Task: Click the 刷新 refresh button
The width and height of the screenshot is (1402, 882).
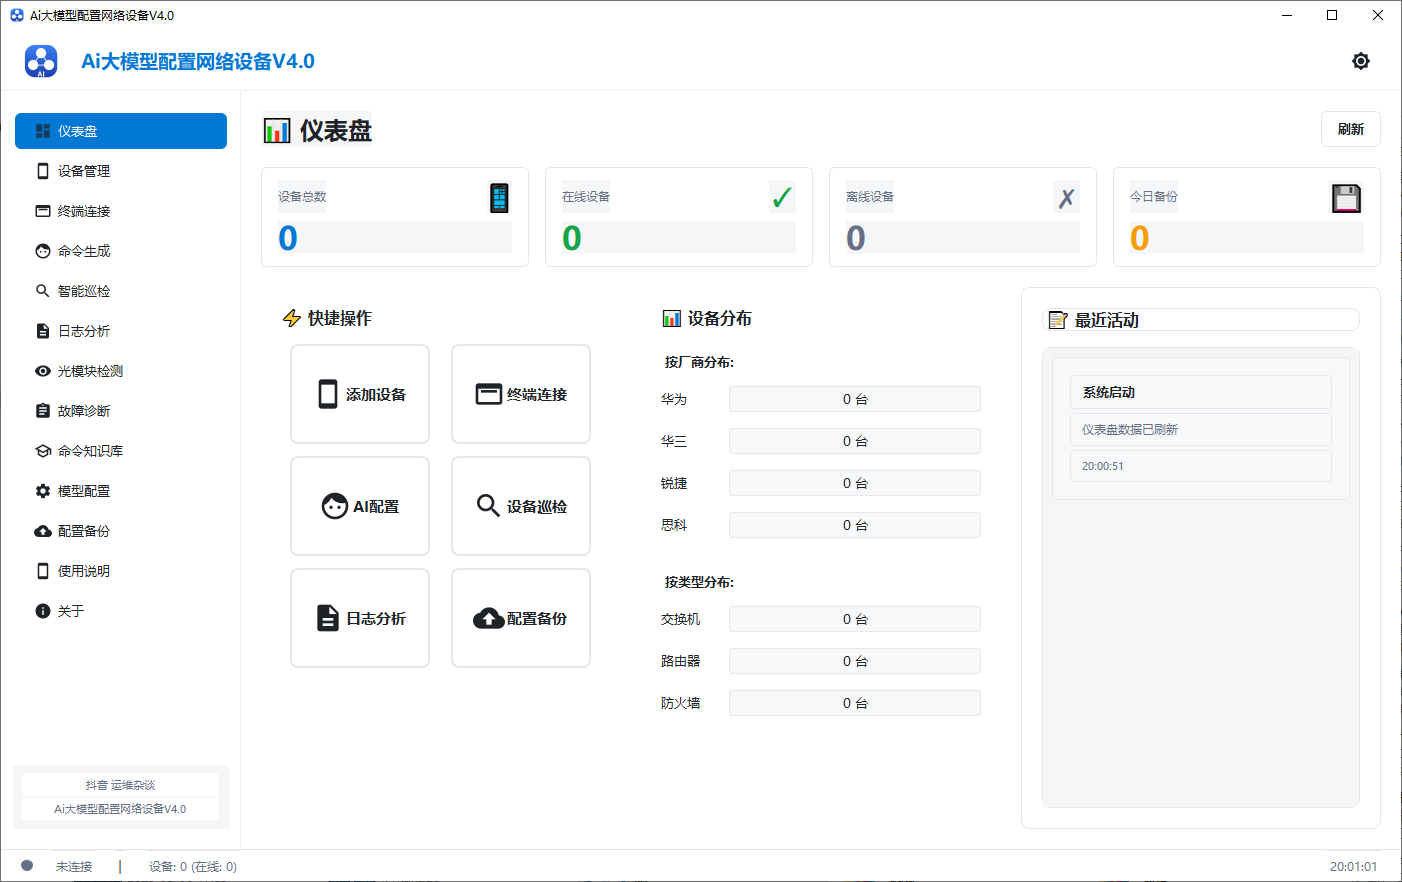Action: [x=1351, y=129]
